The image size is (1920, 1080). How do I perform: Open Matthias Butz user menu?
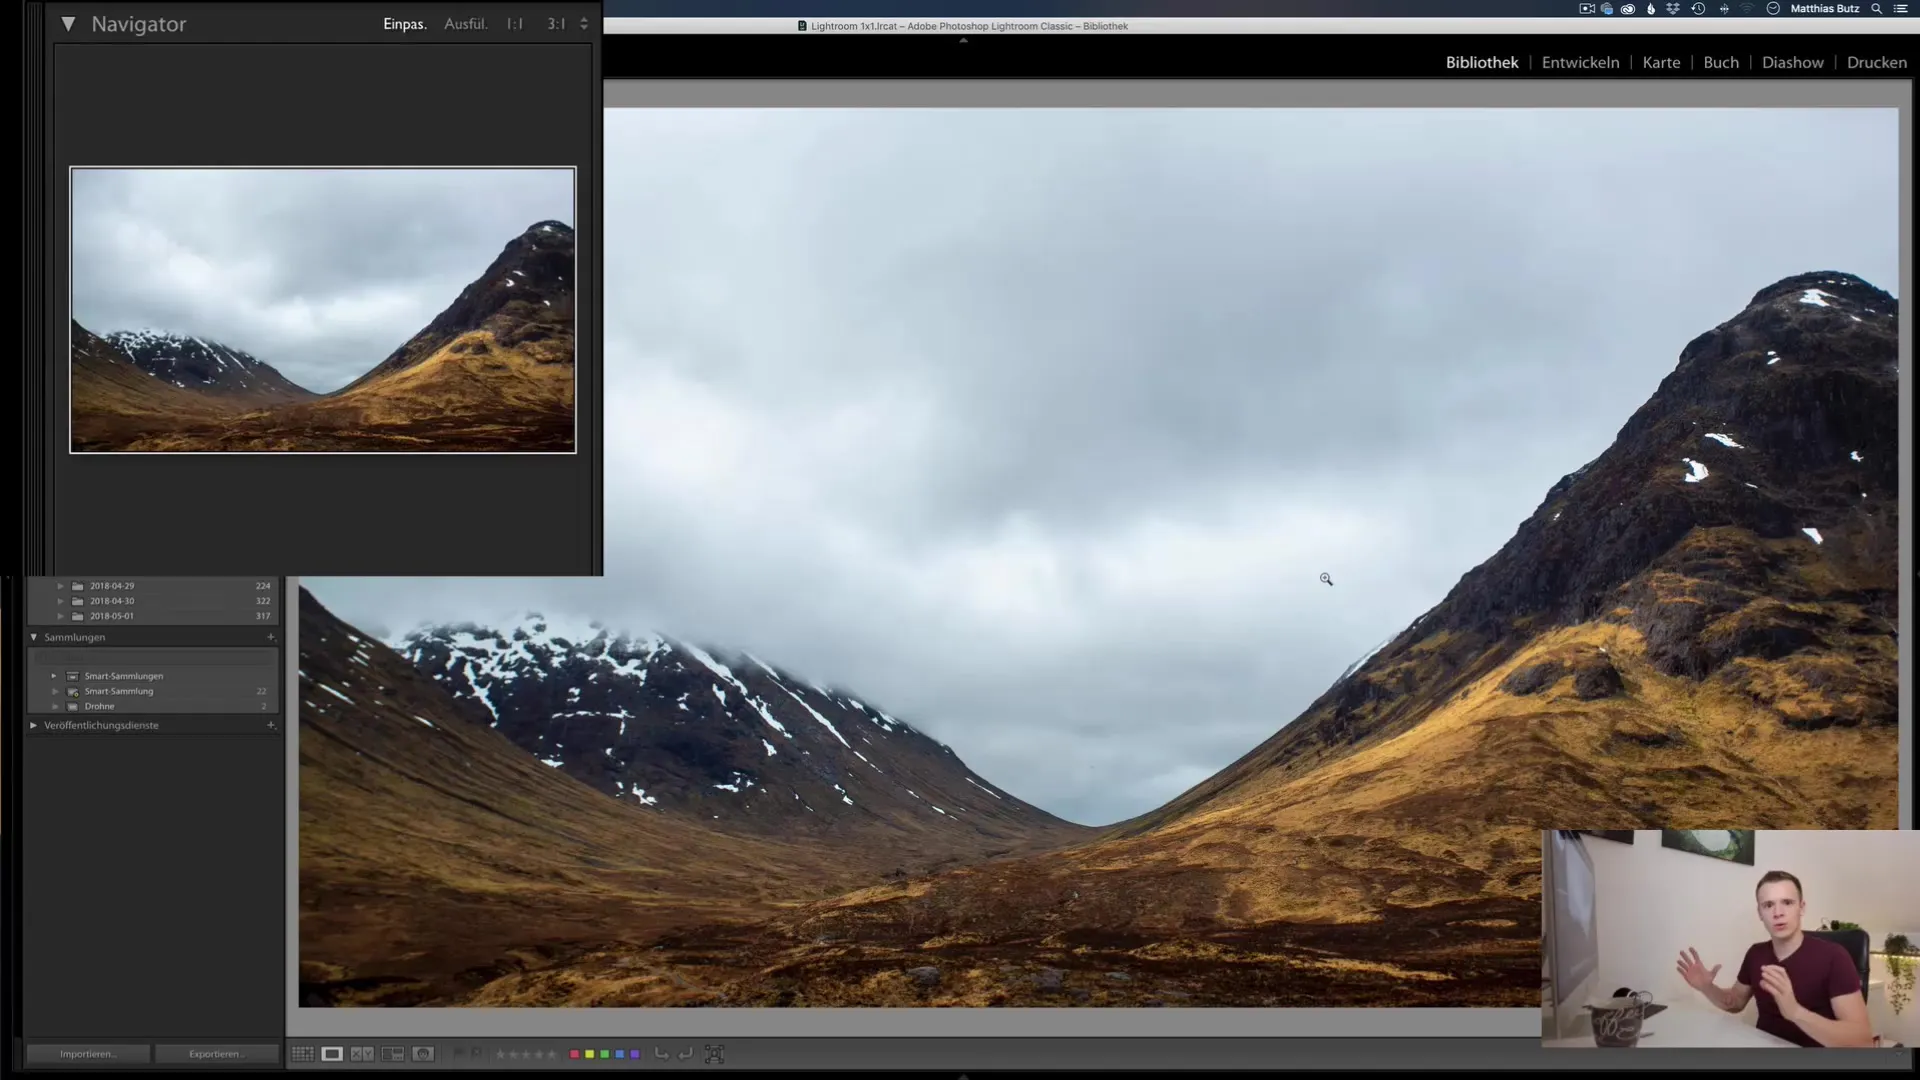1825,8
